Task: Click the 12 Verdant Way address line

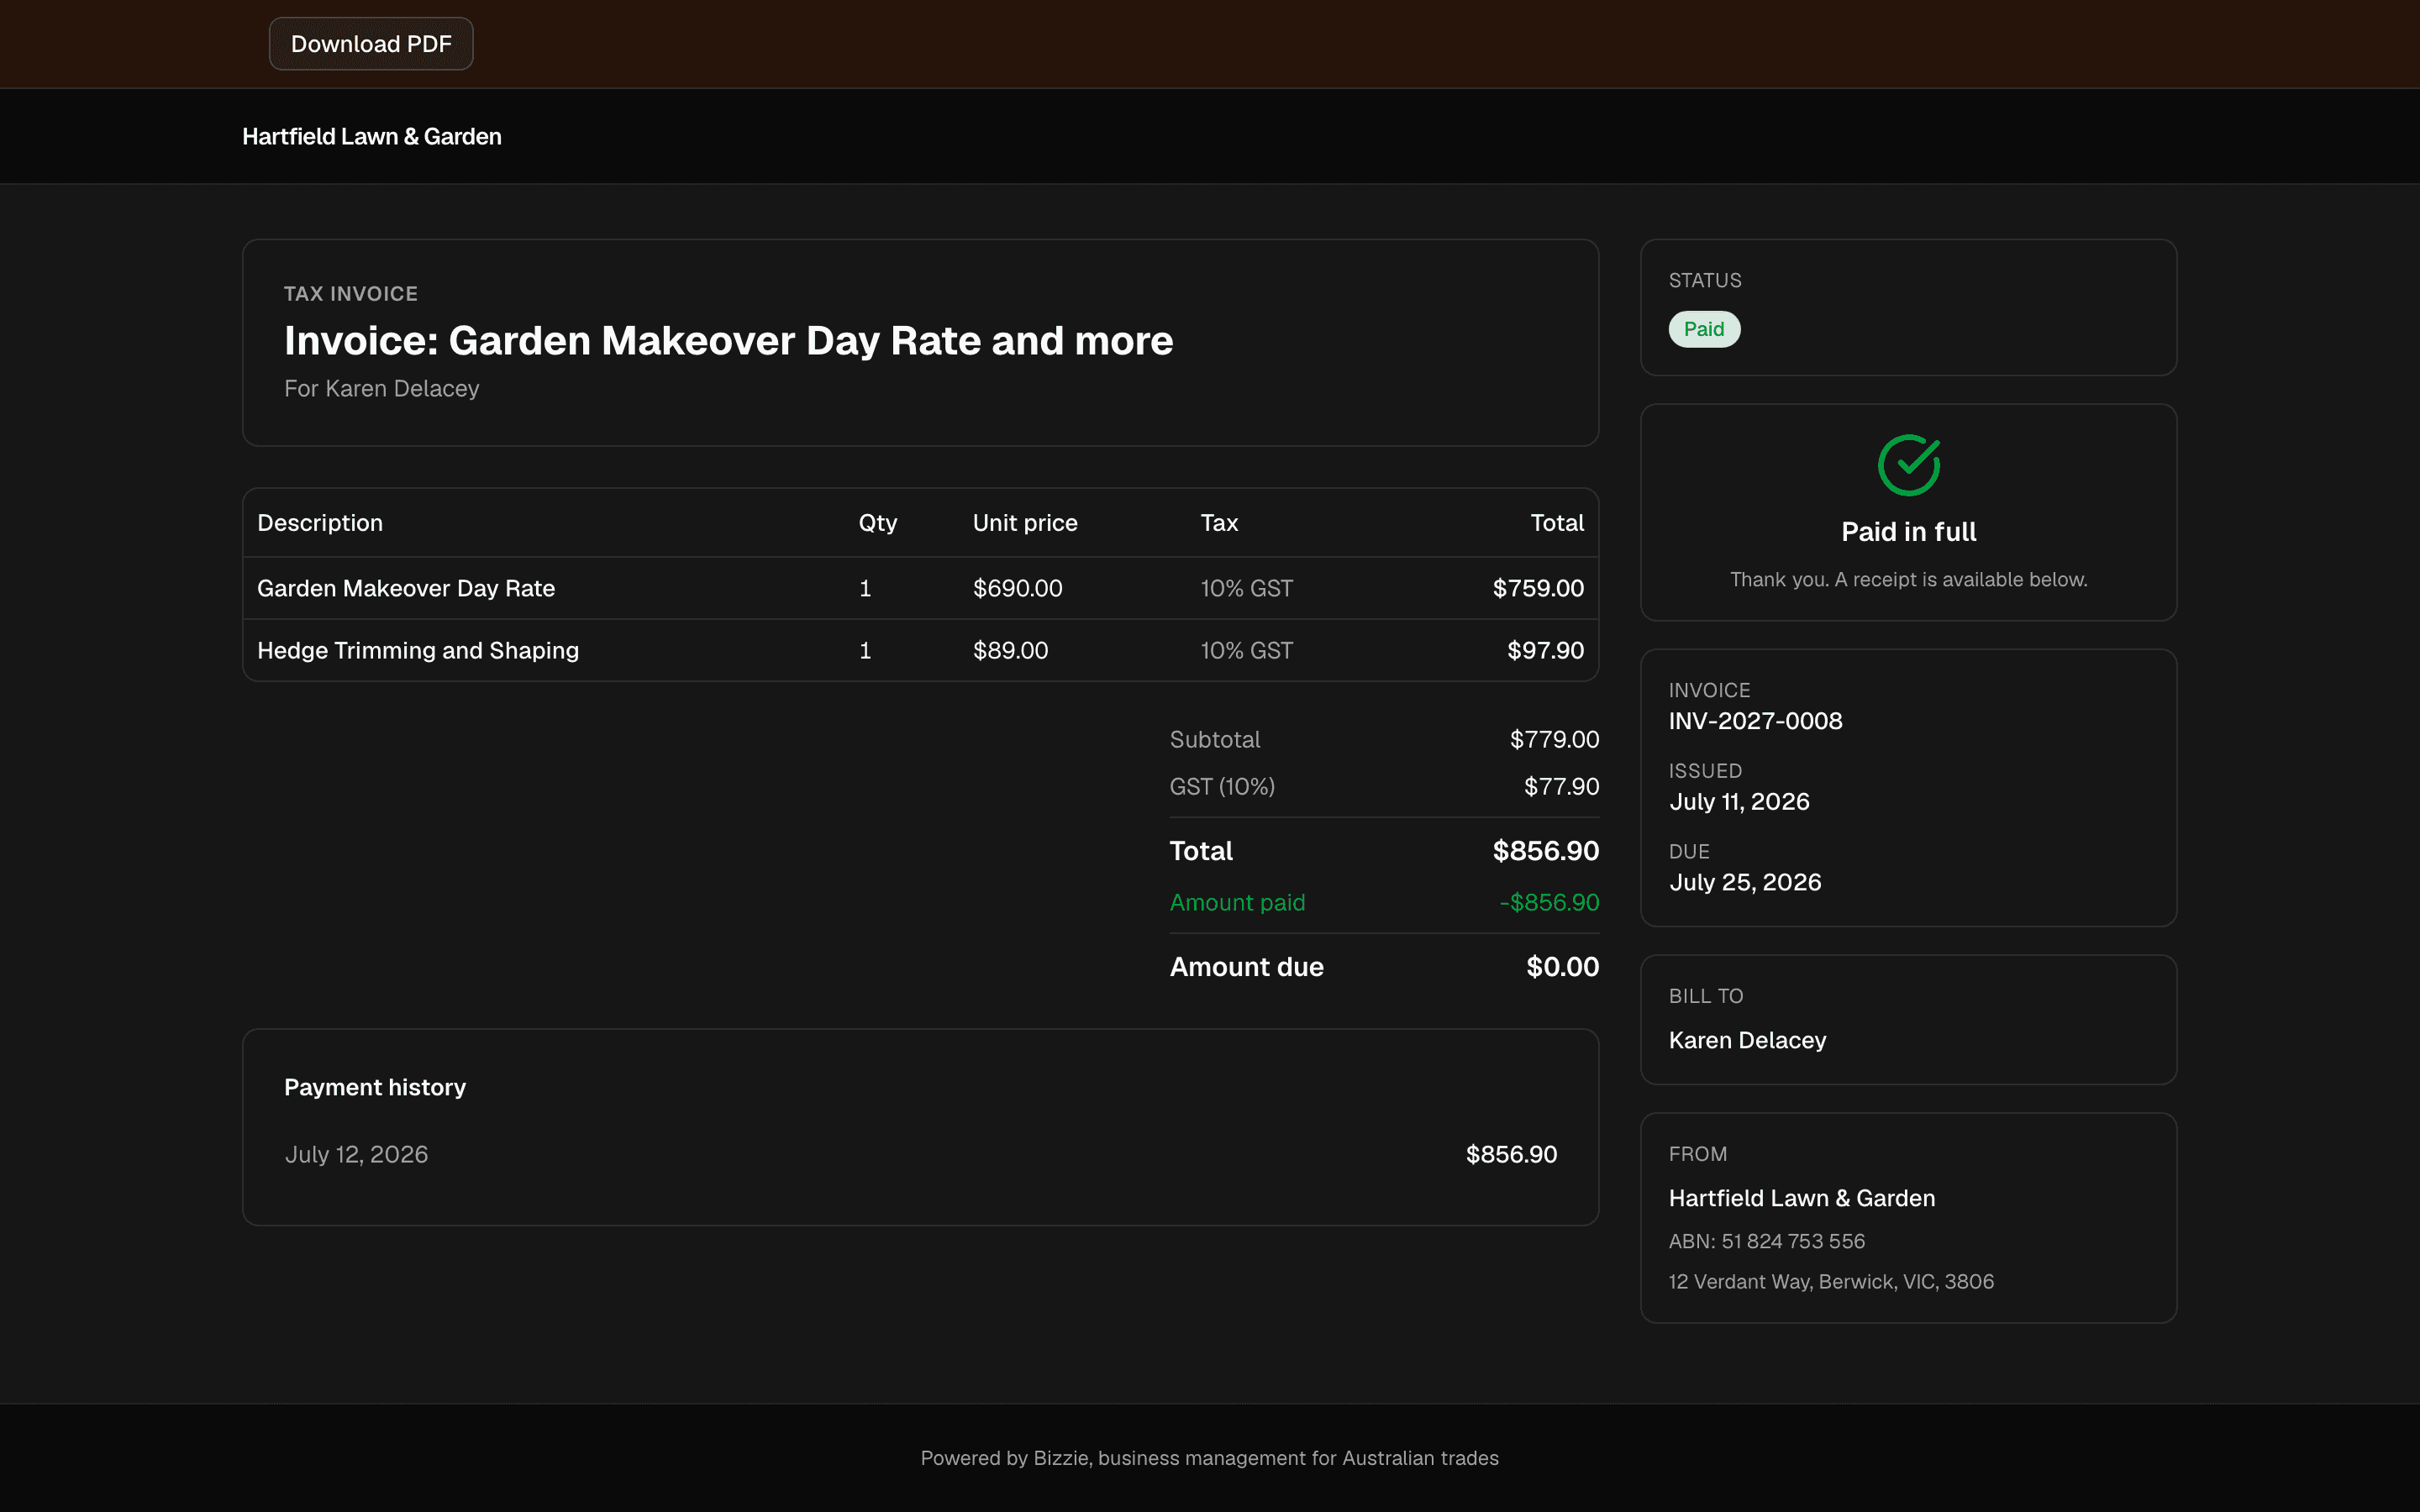Action: click(x=1831, y=1281)
